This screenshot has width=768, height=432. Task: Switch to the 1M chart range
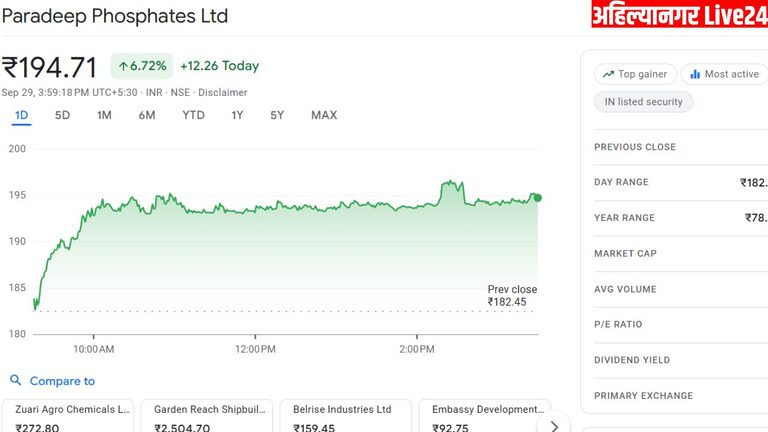point(104,115)
